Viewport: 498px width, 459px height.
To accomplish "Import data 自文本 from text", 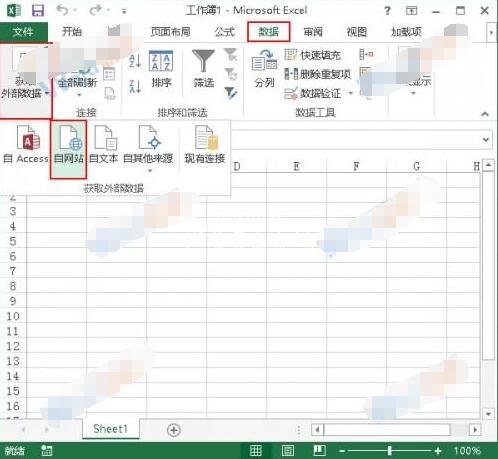I will 104,144.
